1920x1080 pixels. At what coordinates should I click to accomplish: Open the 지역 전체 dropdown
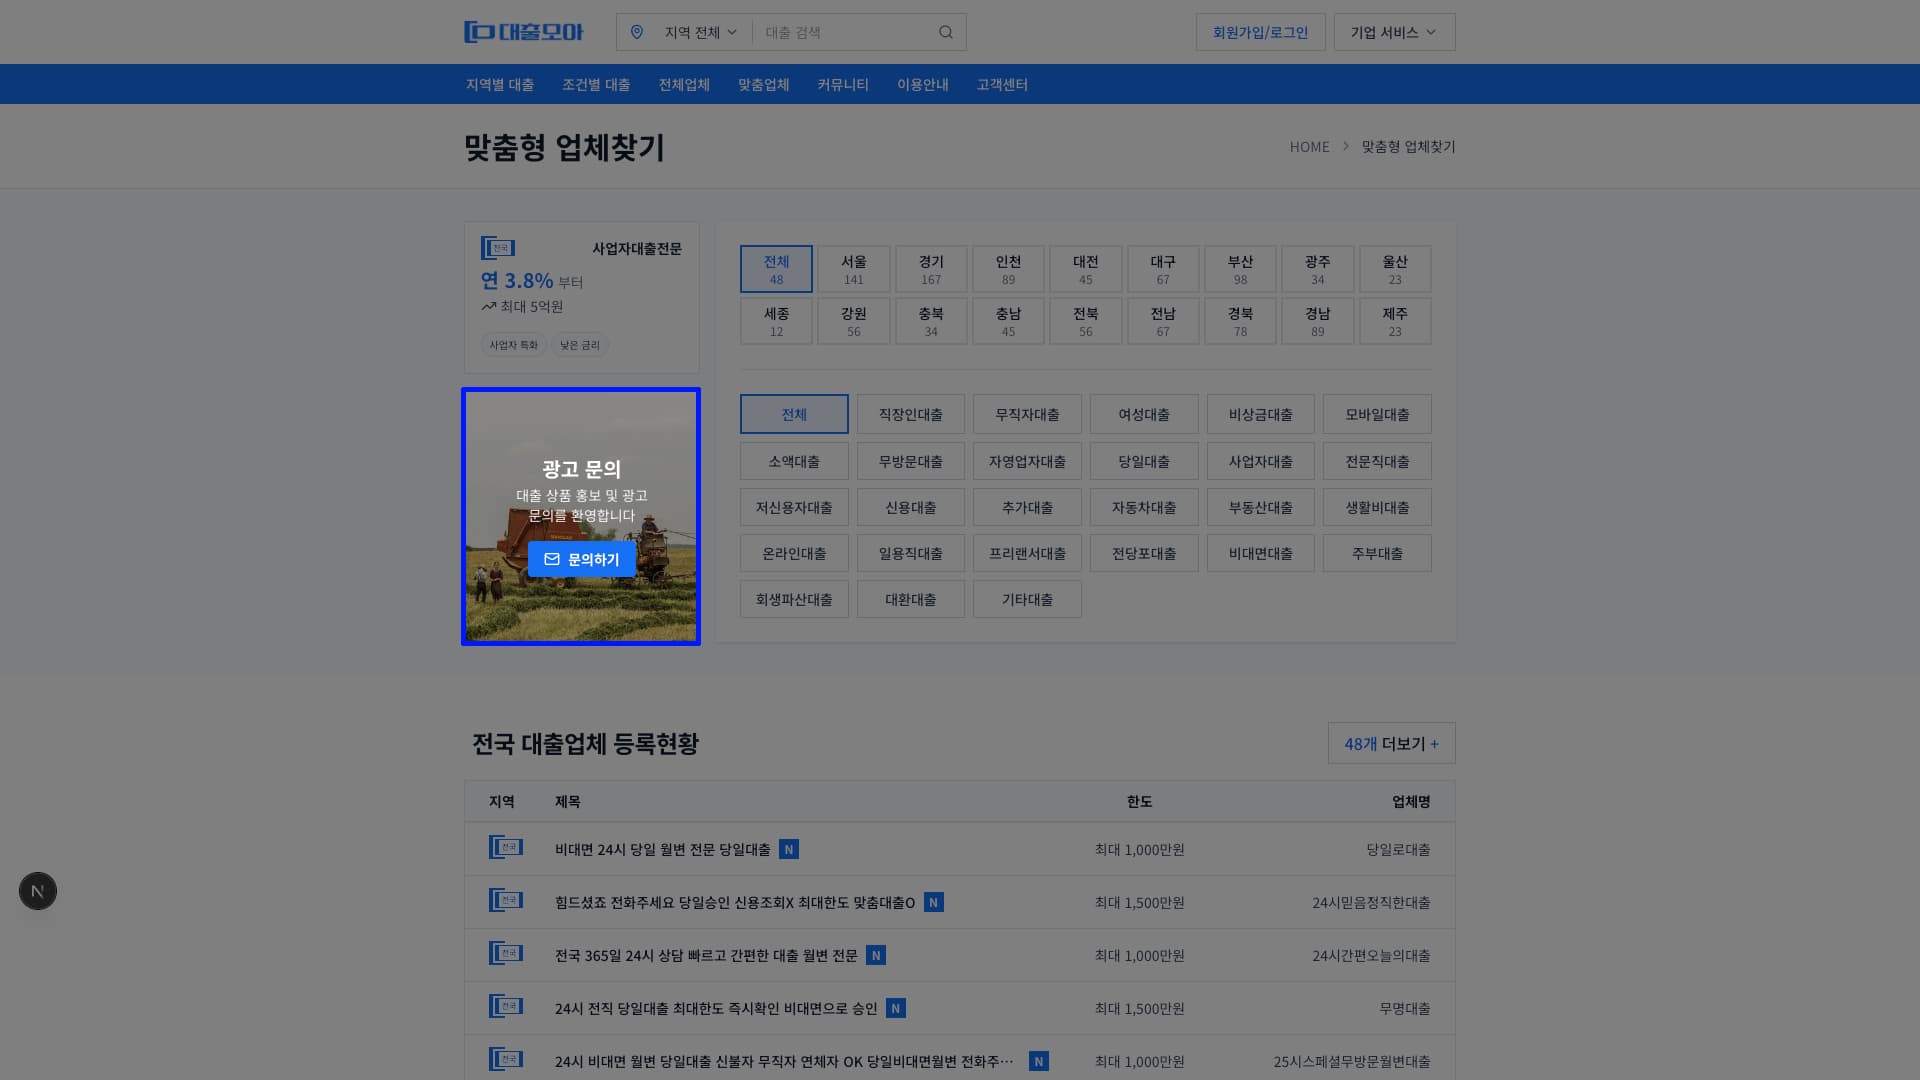[x=695, y=31]
